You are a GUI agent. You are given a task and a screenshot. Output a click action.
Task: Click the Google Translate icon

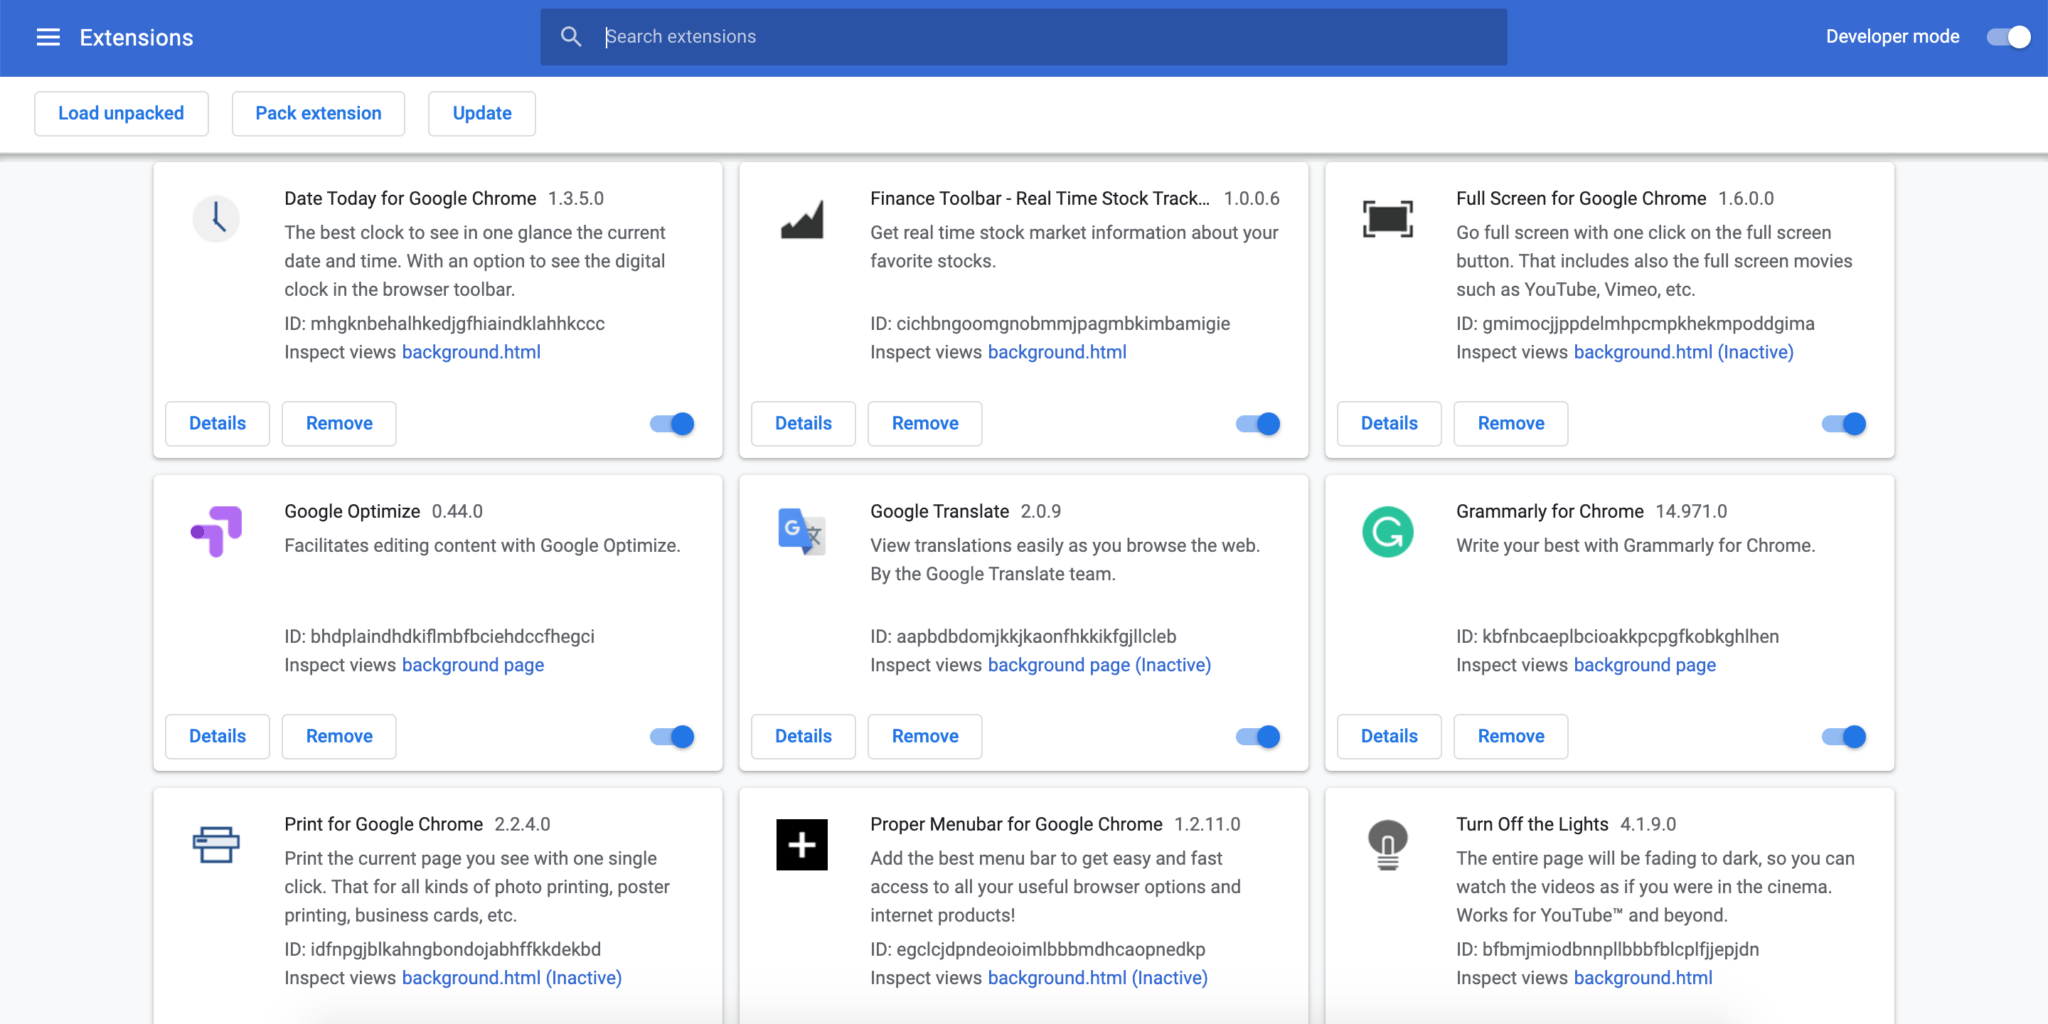801,531
